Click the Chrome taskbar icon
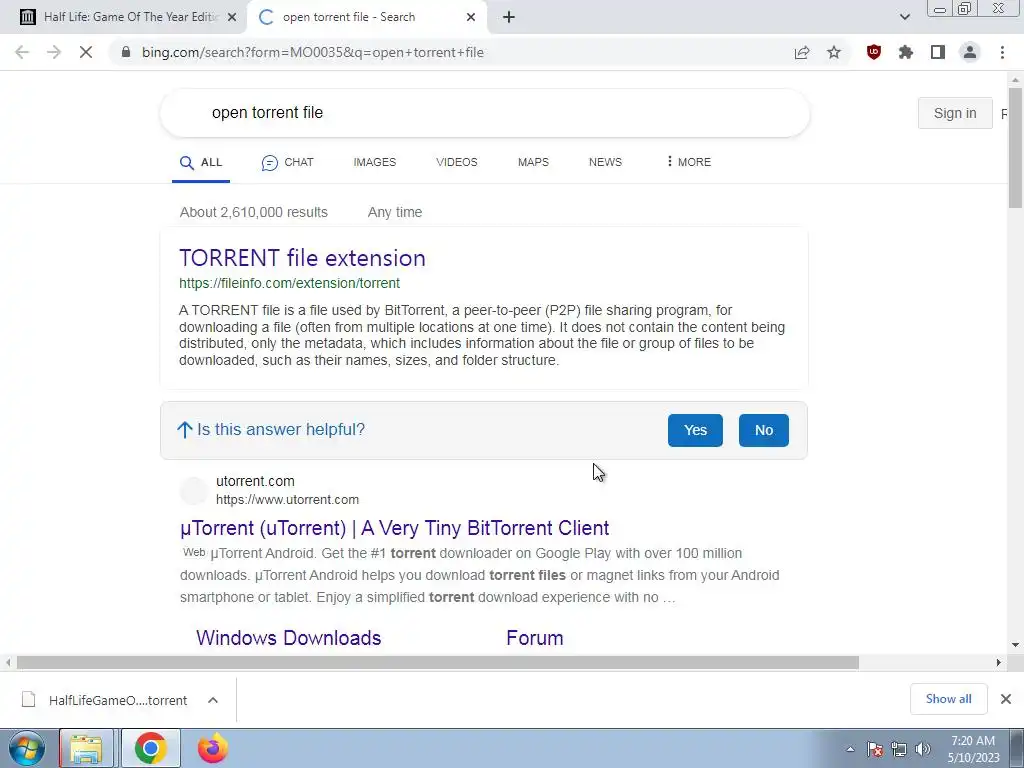This screenshot has height=768, width=1024. pyautogui.click(x=150, y=748)
